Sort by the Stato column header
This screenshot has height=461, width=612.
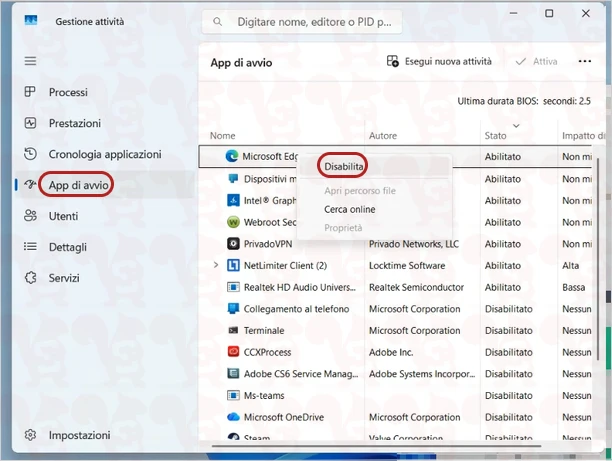click(x=495, y=135)
